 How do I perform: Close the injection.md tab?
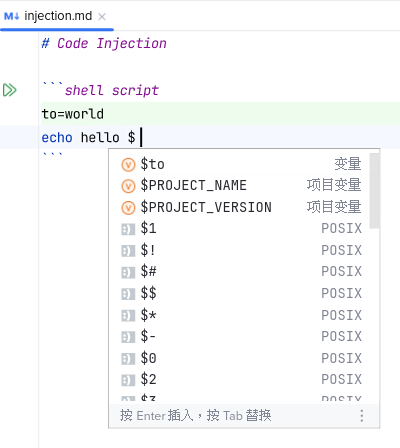coord(102,17)
